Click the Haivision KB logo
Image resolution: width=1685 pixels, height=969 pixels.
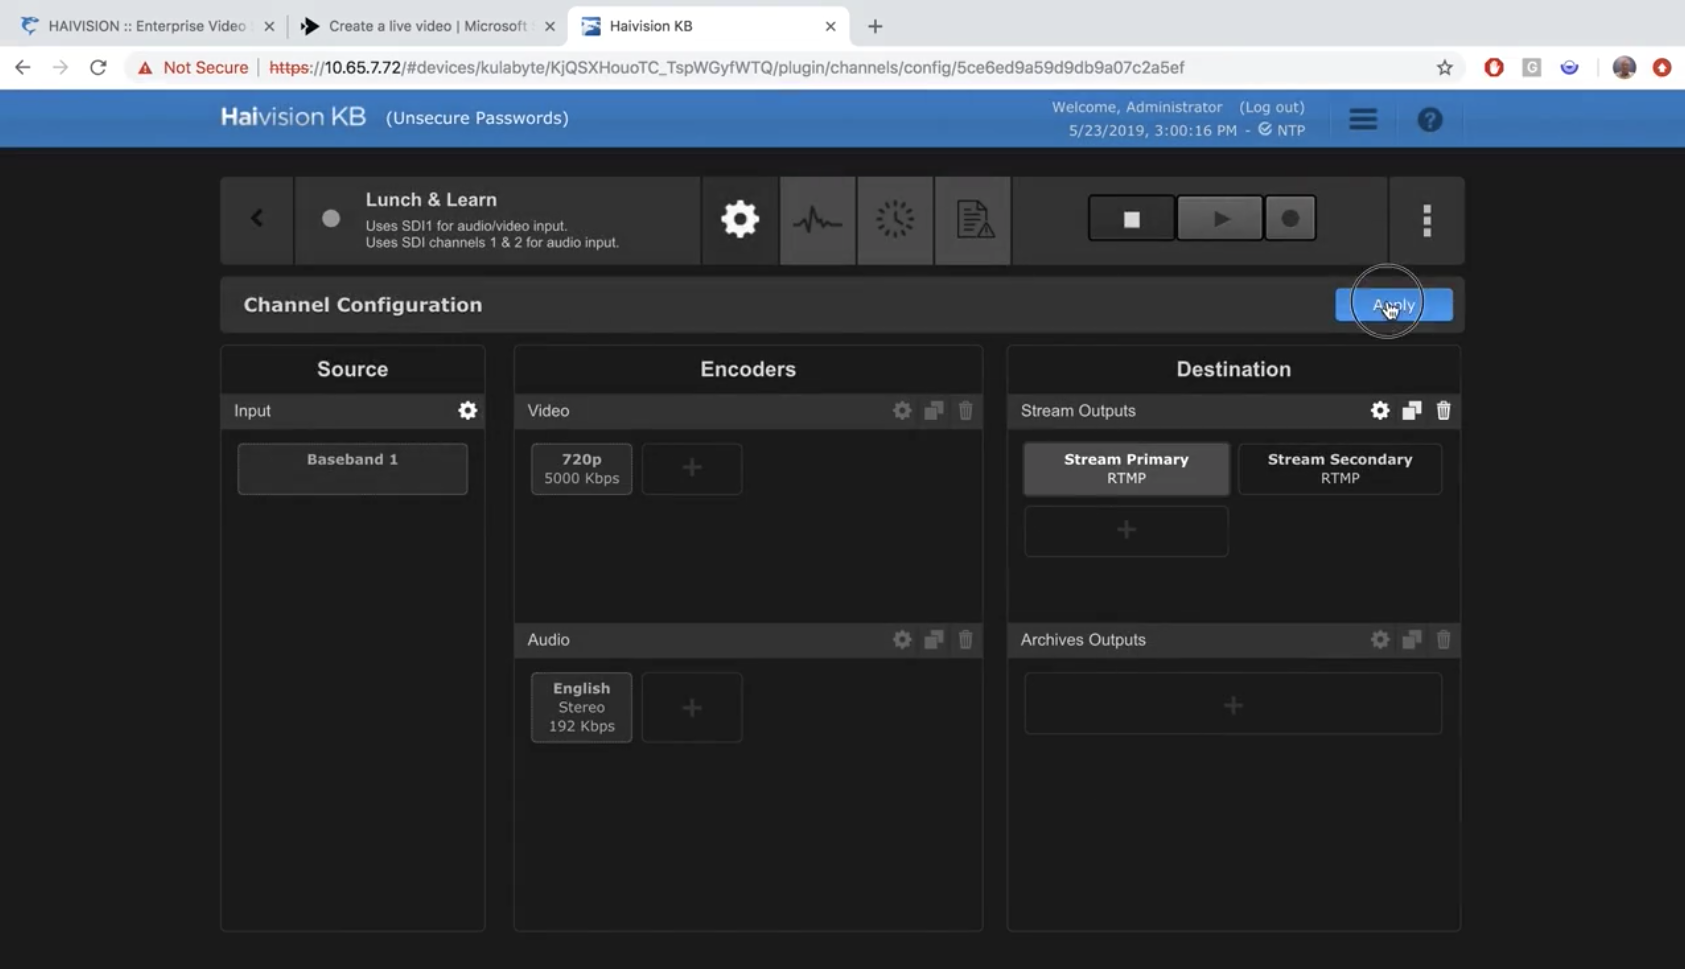pyautogui.click(x=293, y=117)
